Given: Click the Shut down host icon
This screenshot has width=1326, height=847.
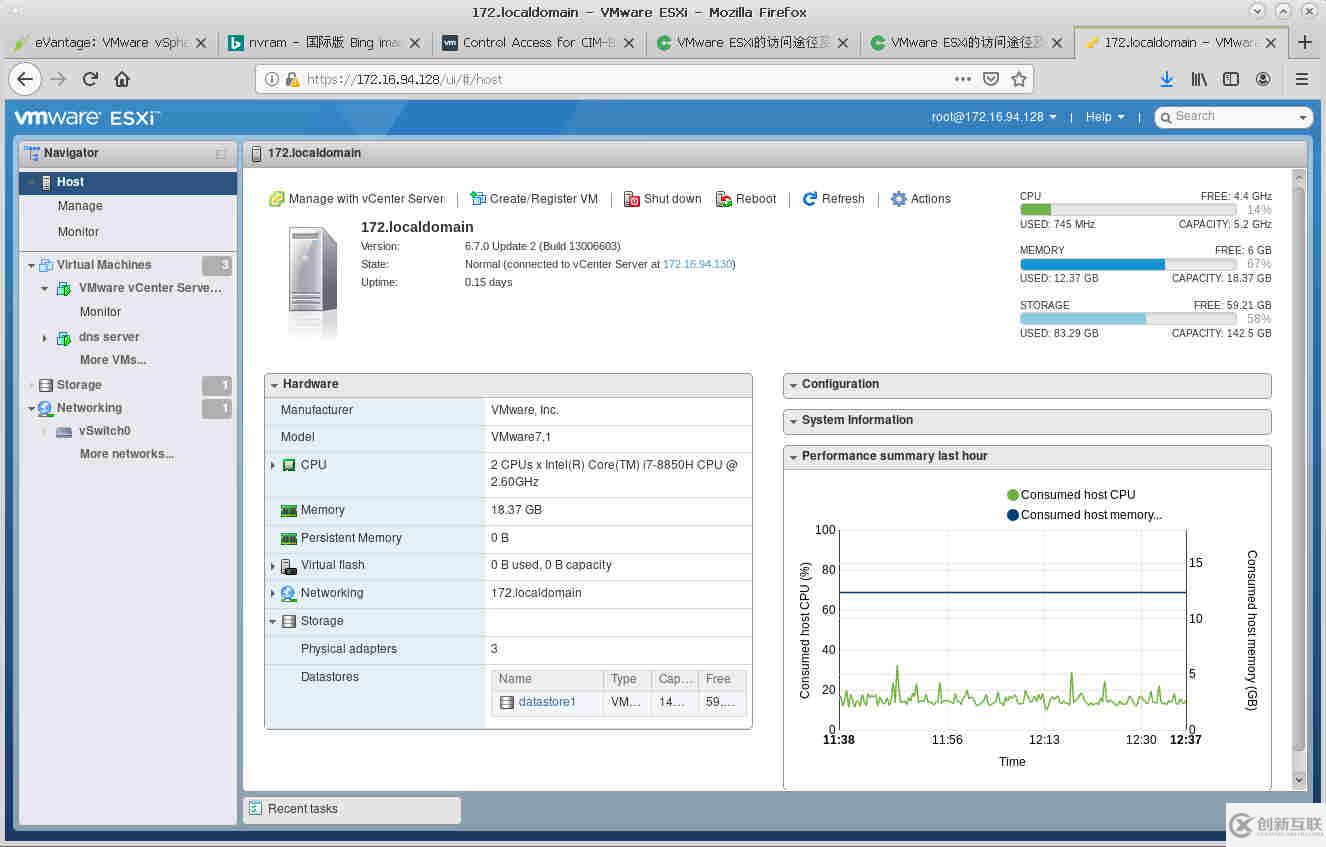Looking at the screenshot, I should 632,199.
